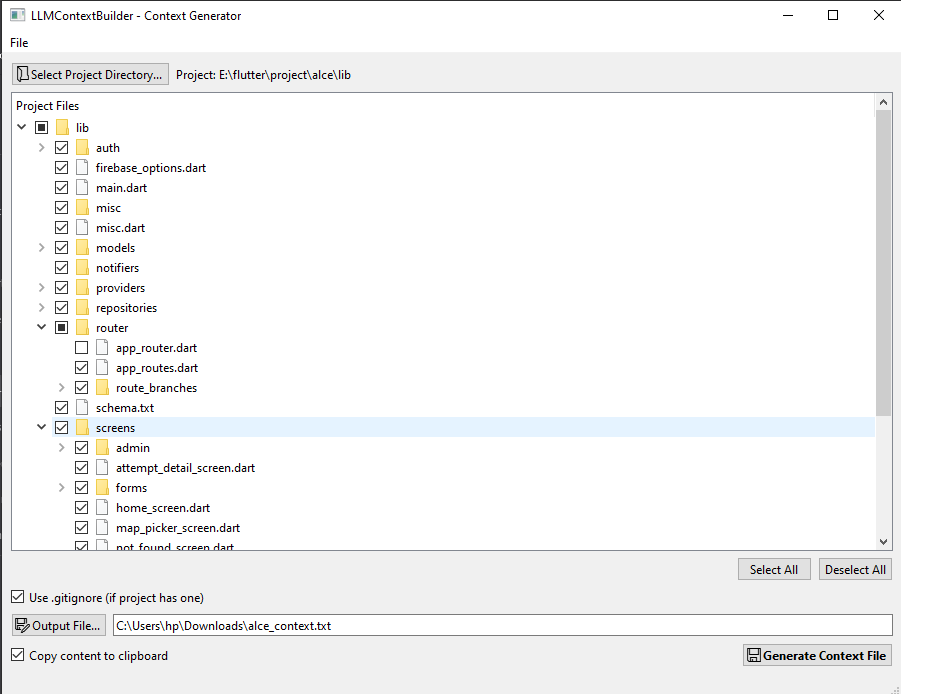Click the home_screen.dart file icon

click(102, 507)
